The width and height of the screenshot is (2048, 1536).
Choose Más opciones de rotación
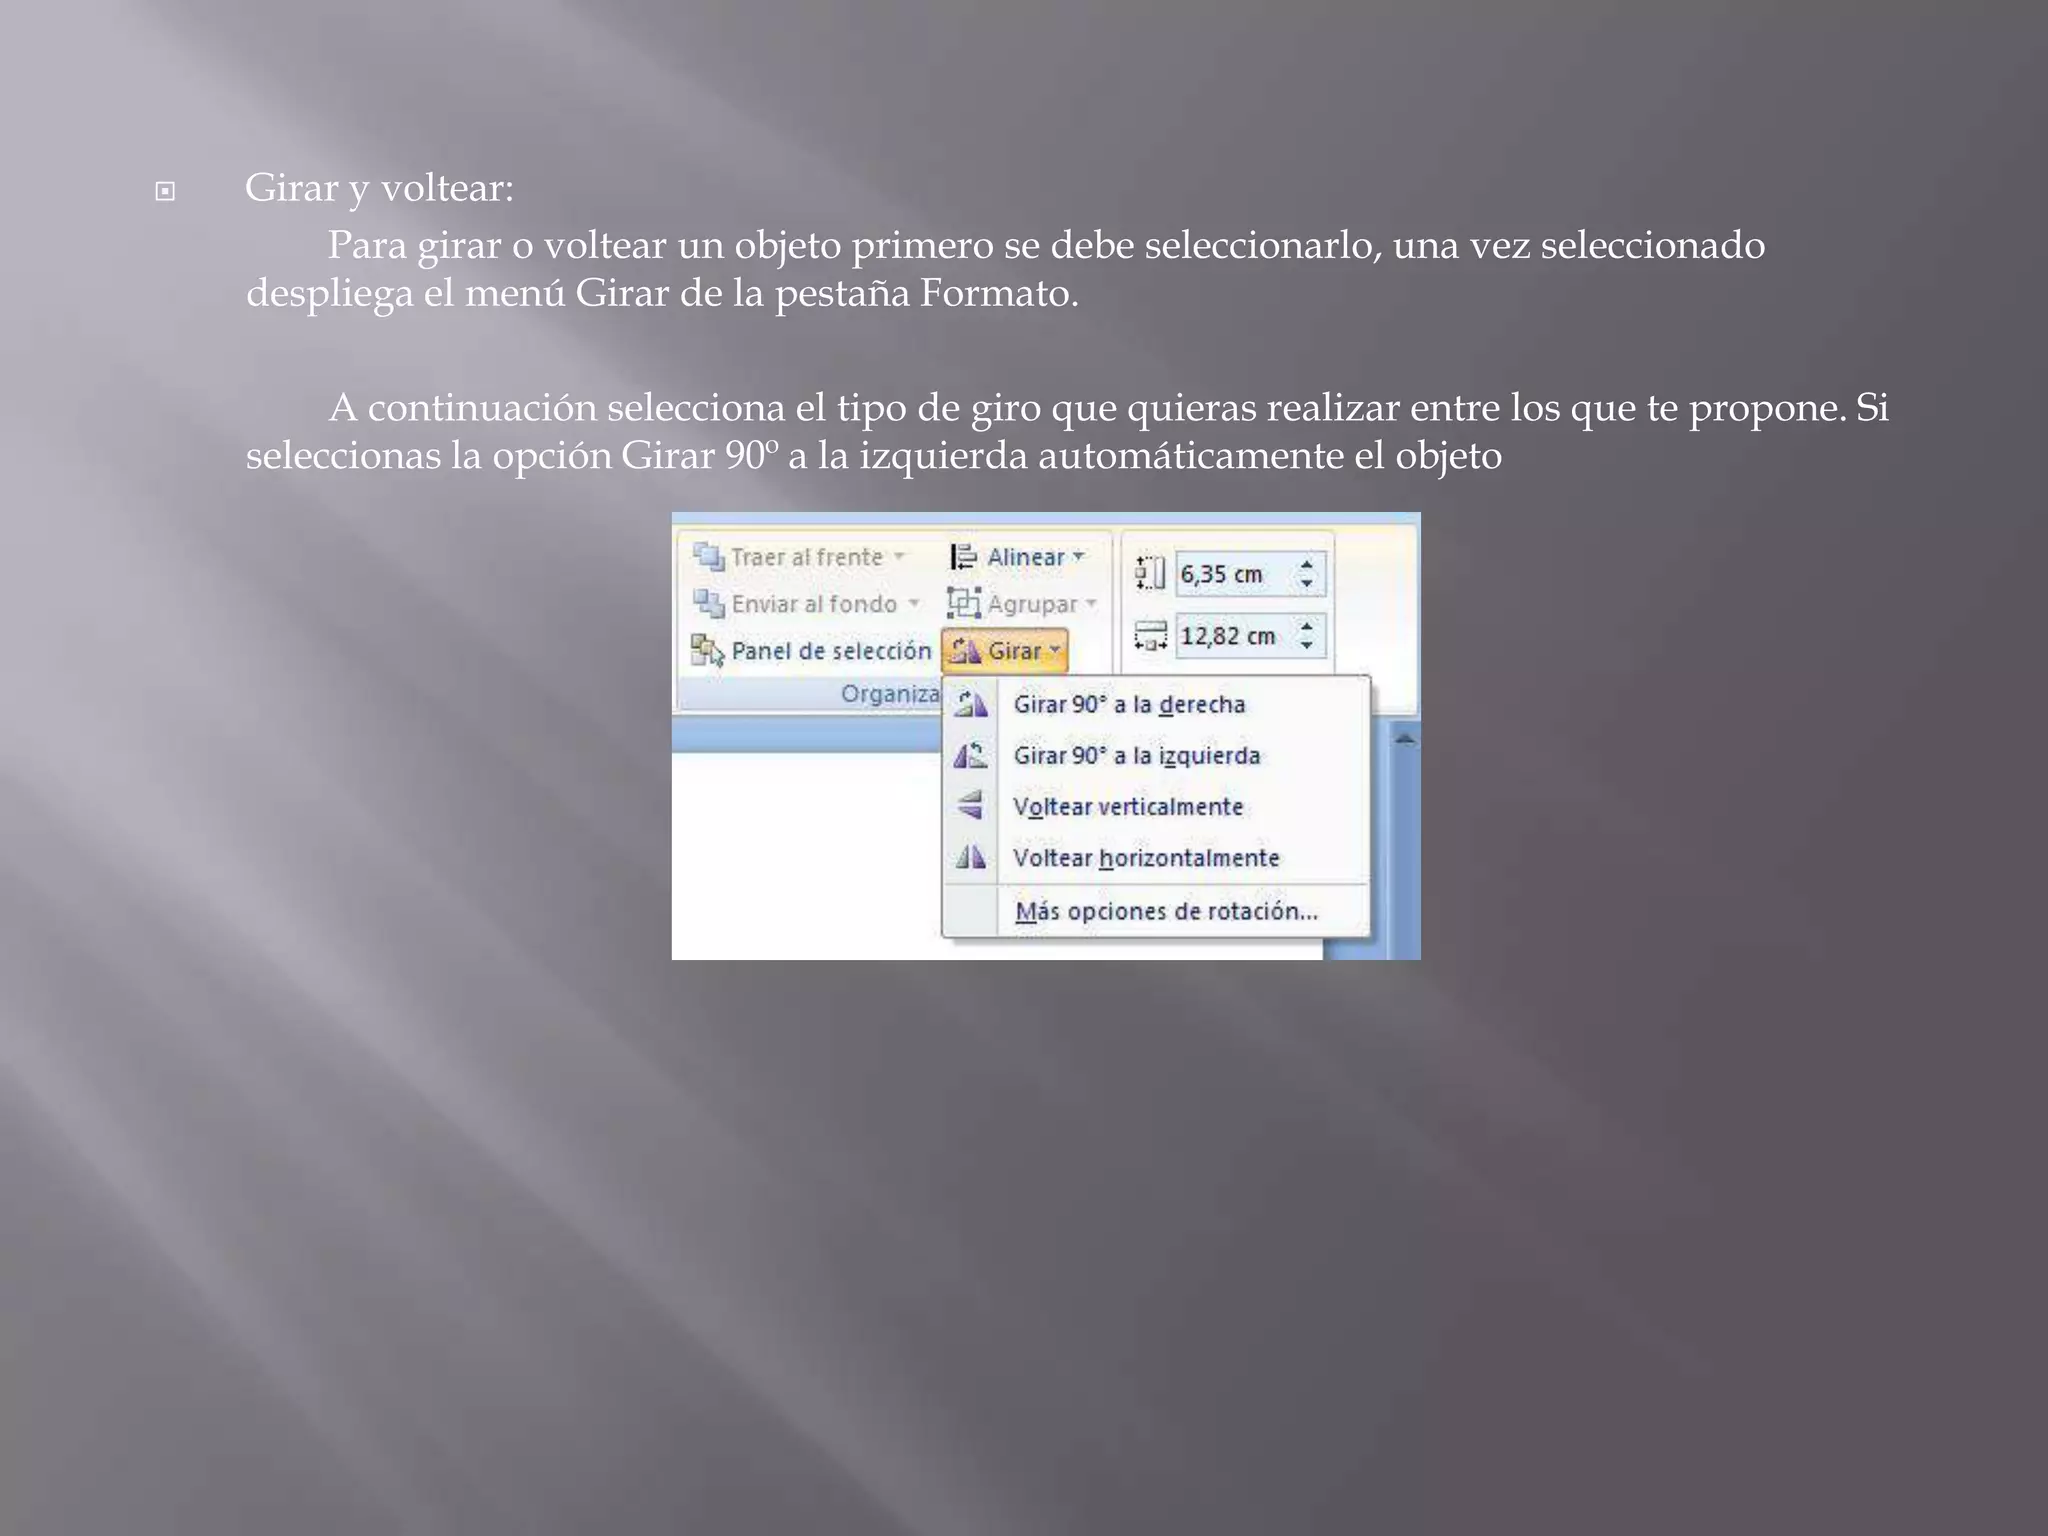click(x=1166, y=911)
